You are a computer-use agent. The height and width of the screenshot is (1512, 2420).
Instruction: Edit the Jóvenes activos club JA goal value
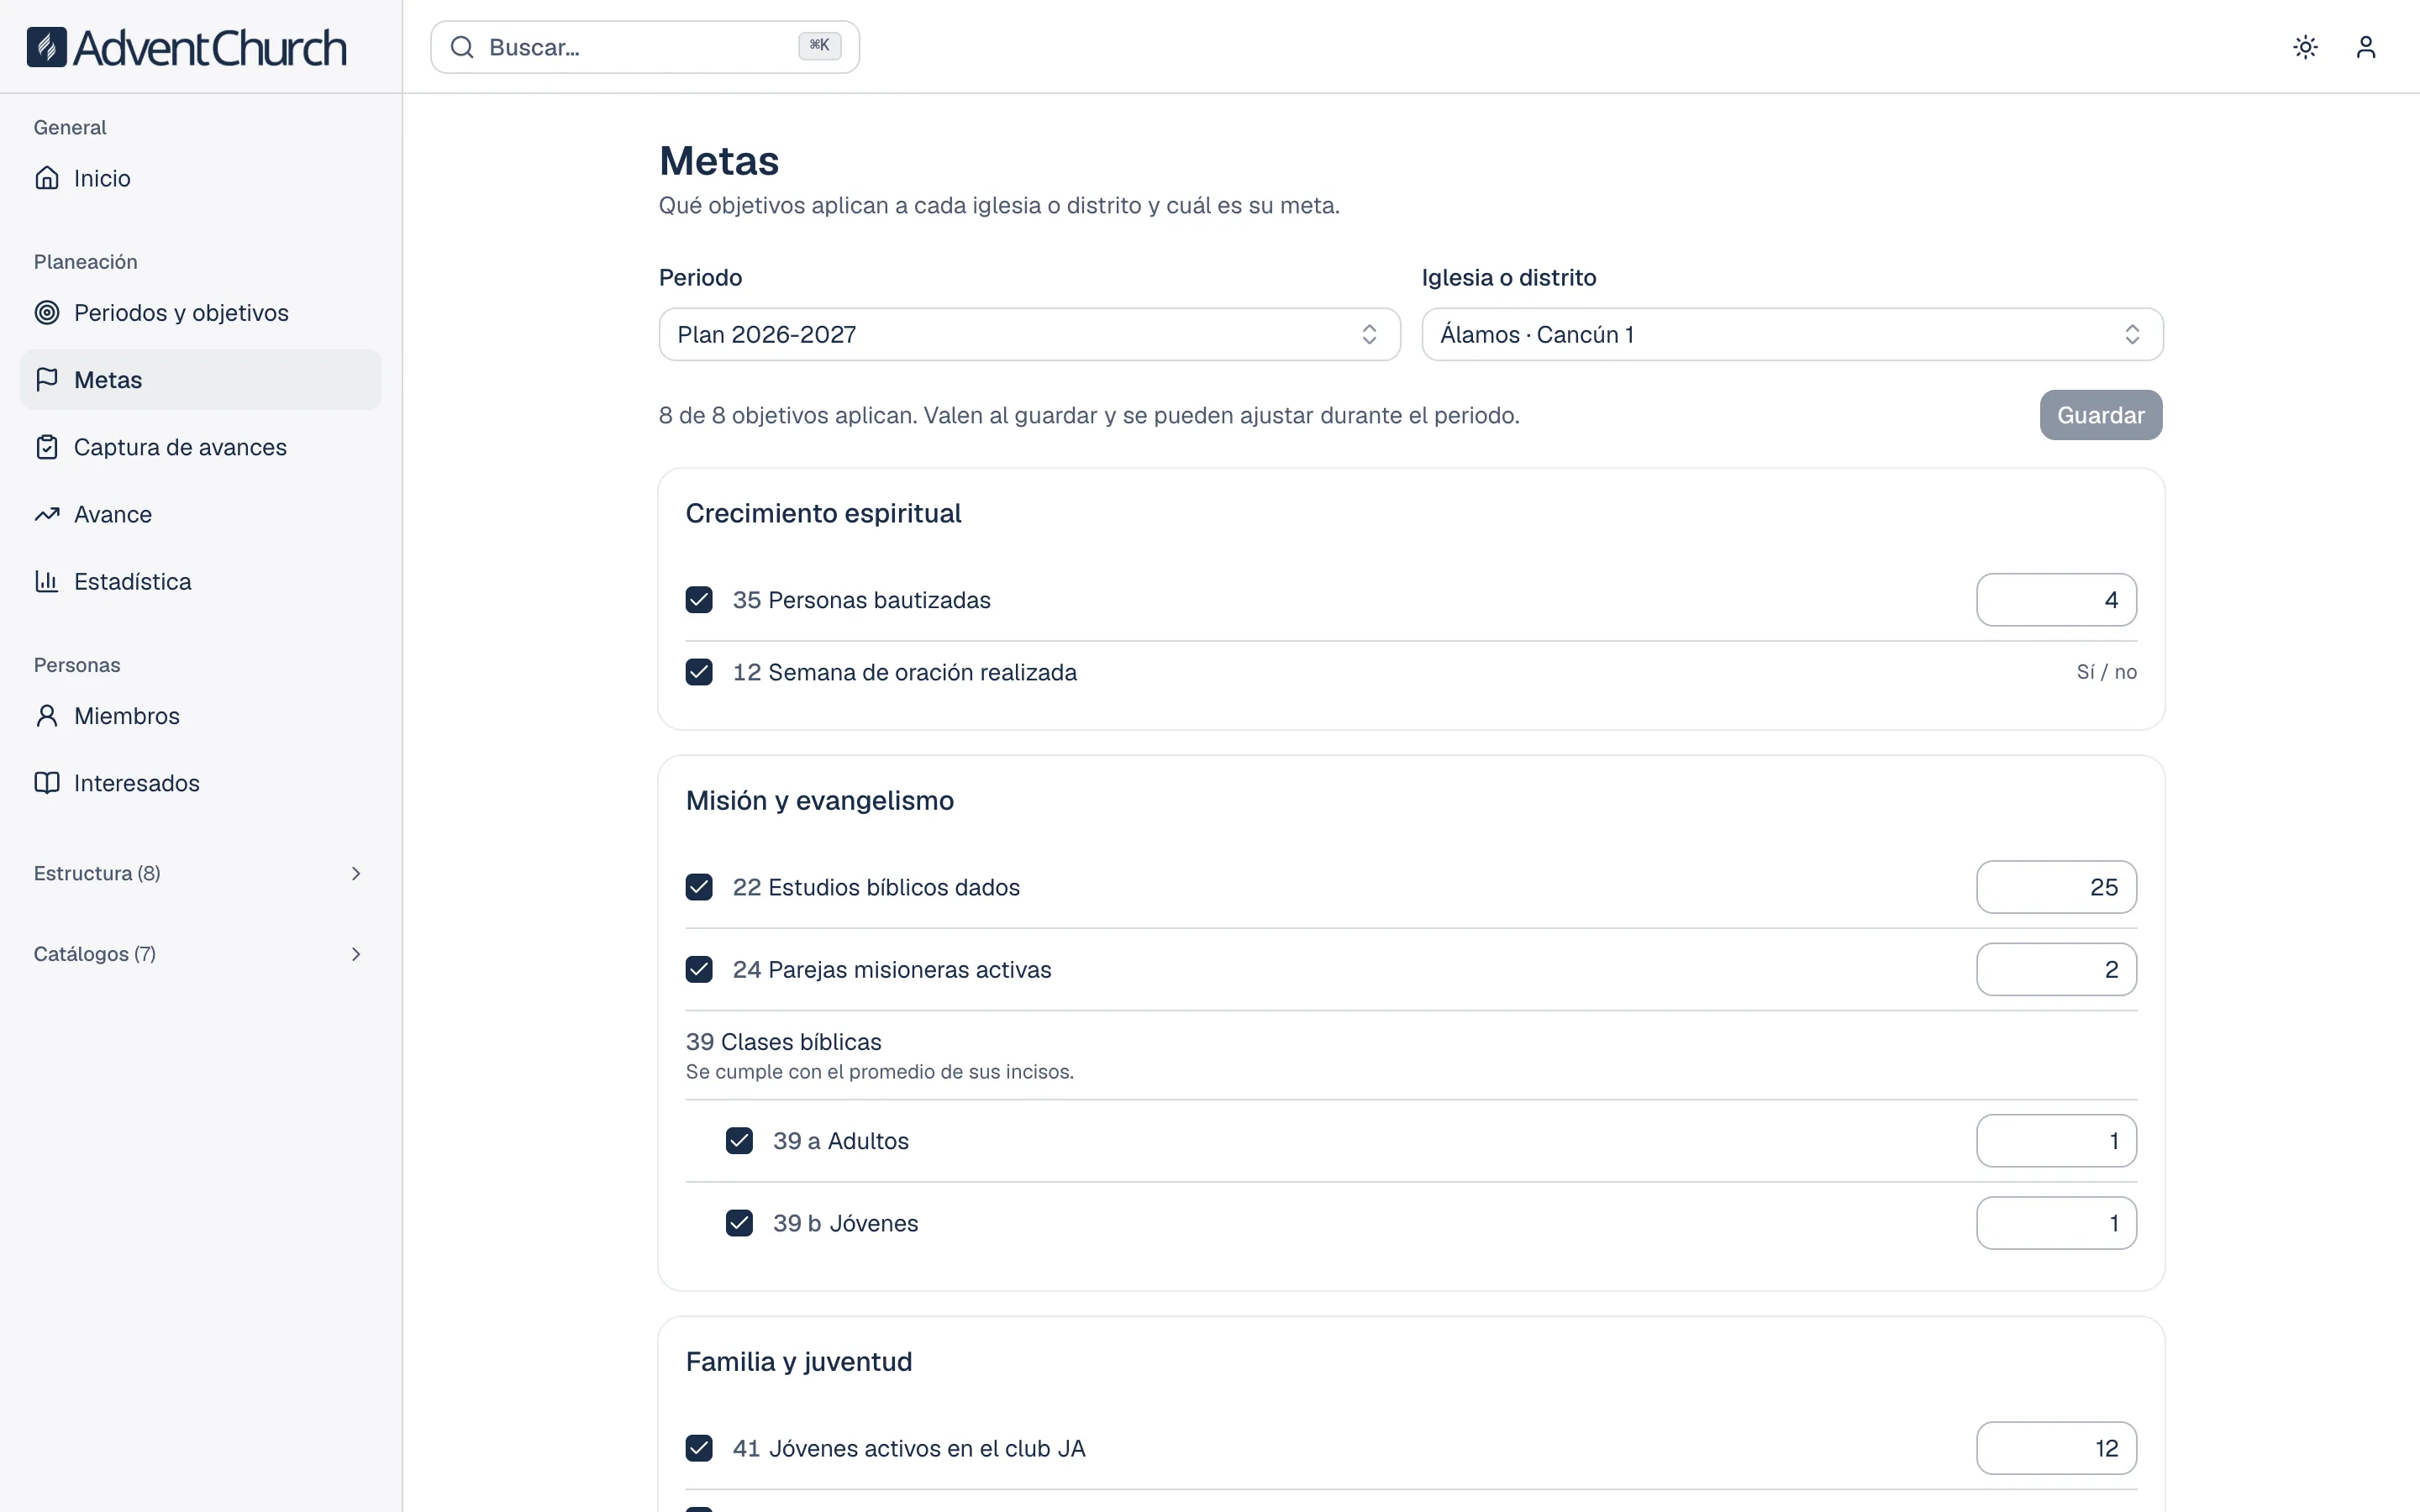click(2056, 1448)
